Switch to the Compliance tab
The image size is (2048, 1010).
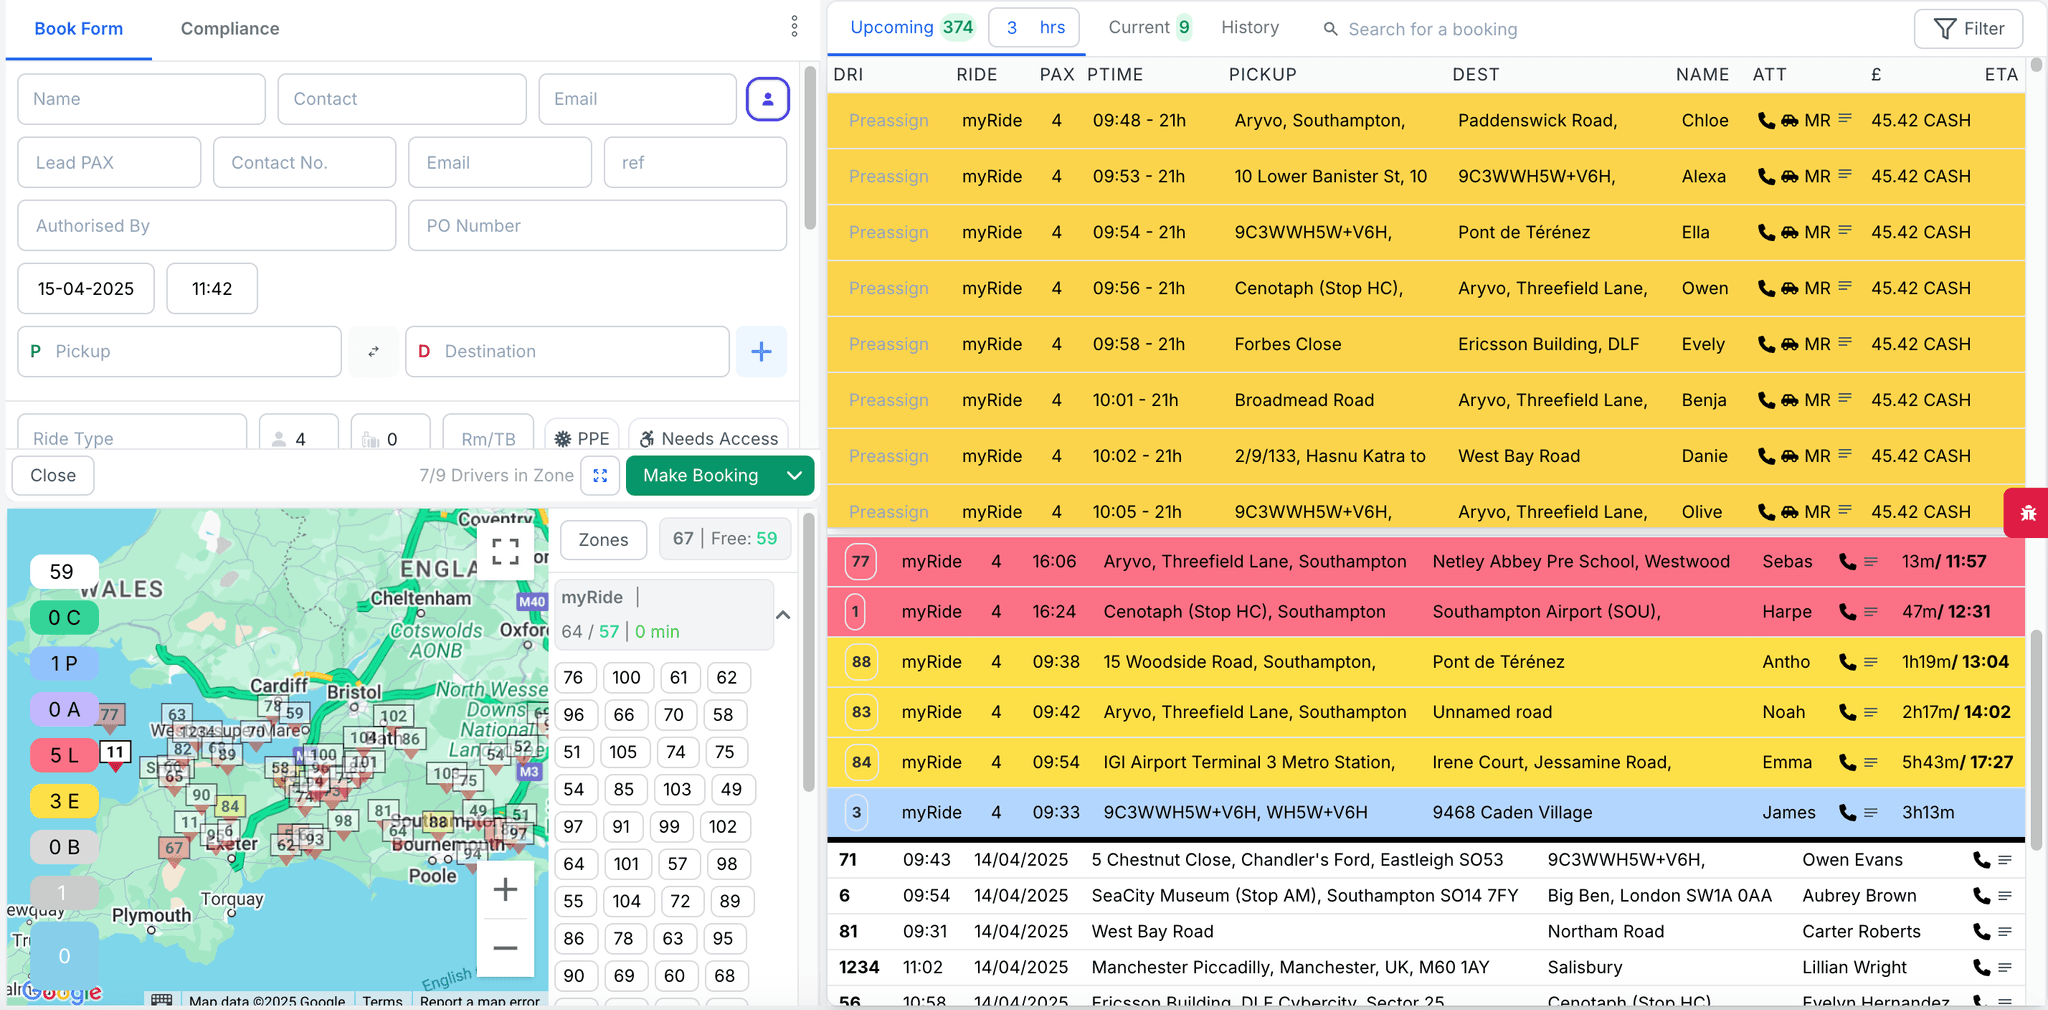point(229,29)
